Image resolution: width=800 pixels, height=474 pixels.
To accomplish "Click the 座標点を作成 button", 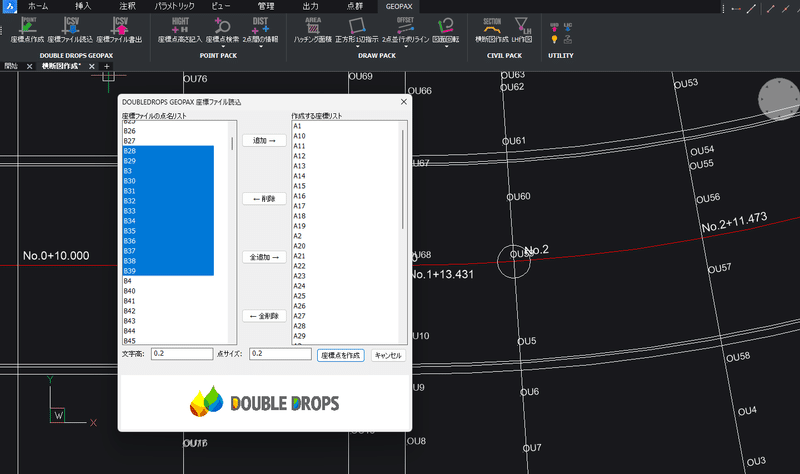I will pos(341,355).
